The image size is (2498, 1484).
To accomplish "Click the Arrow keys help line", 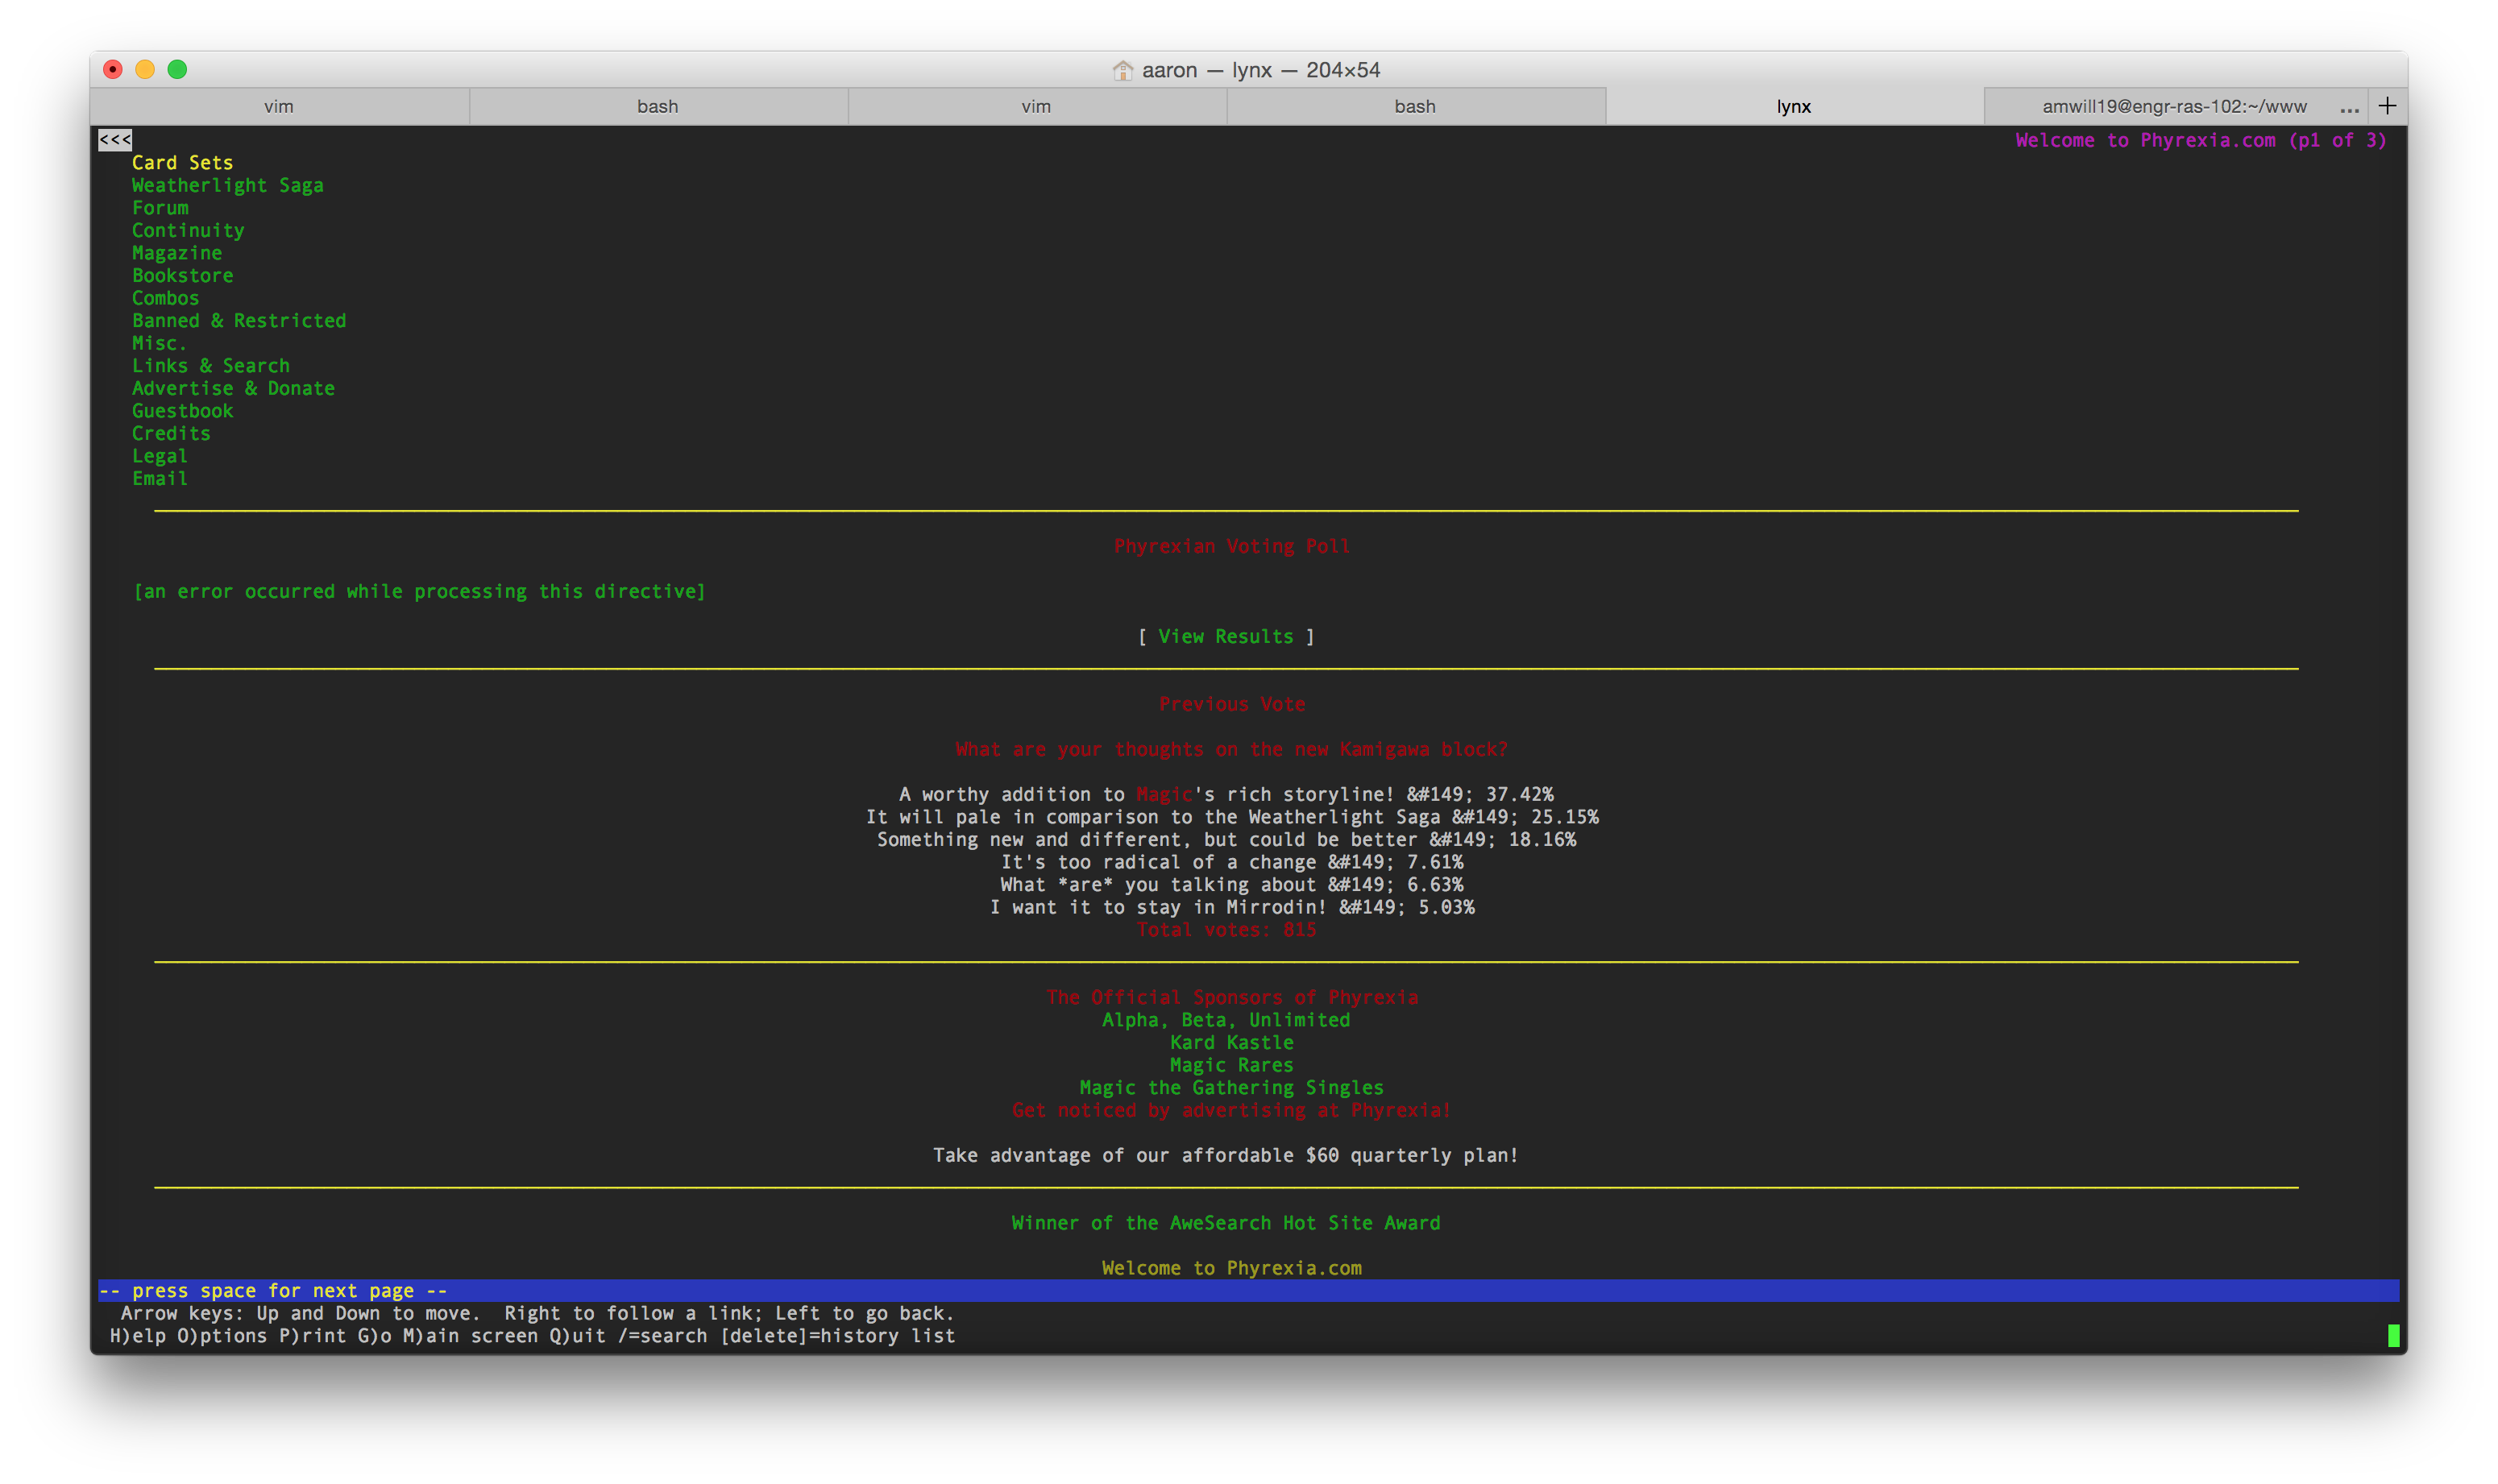I will pos(538,1313).
